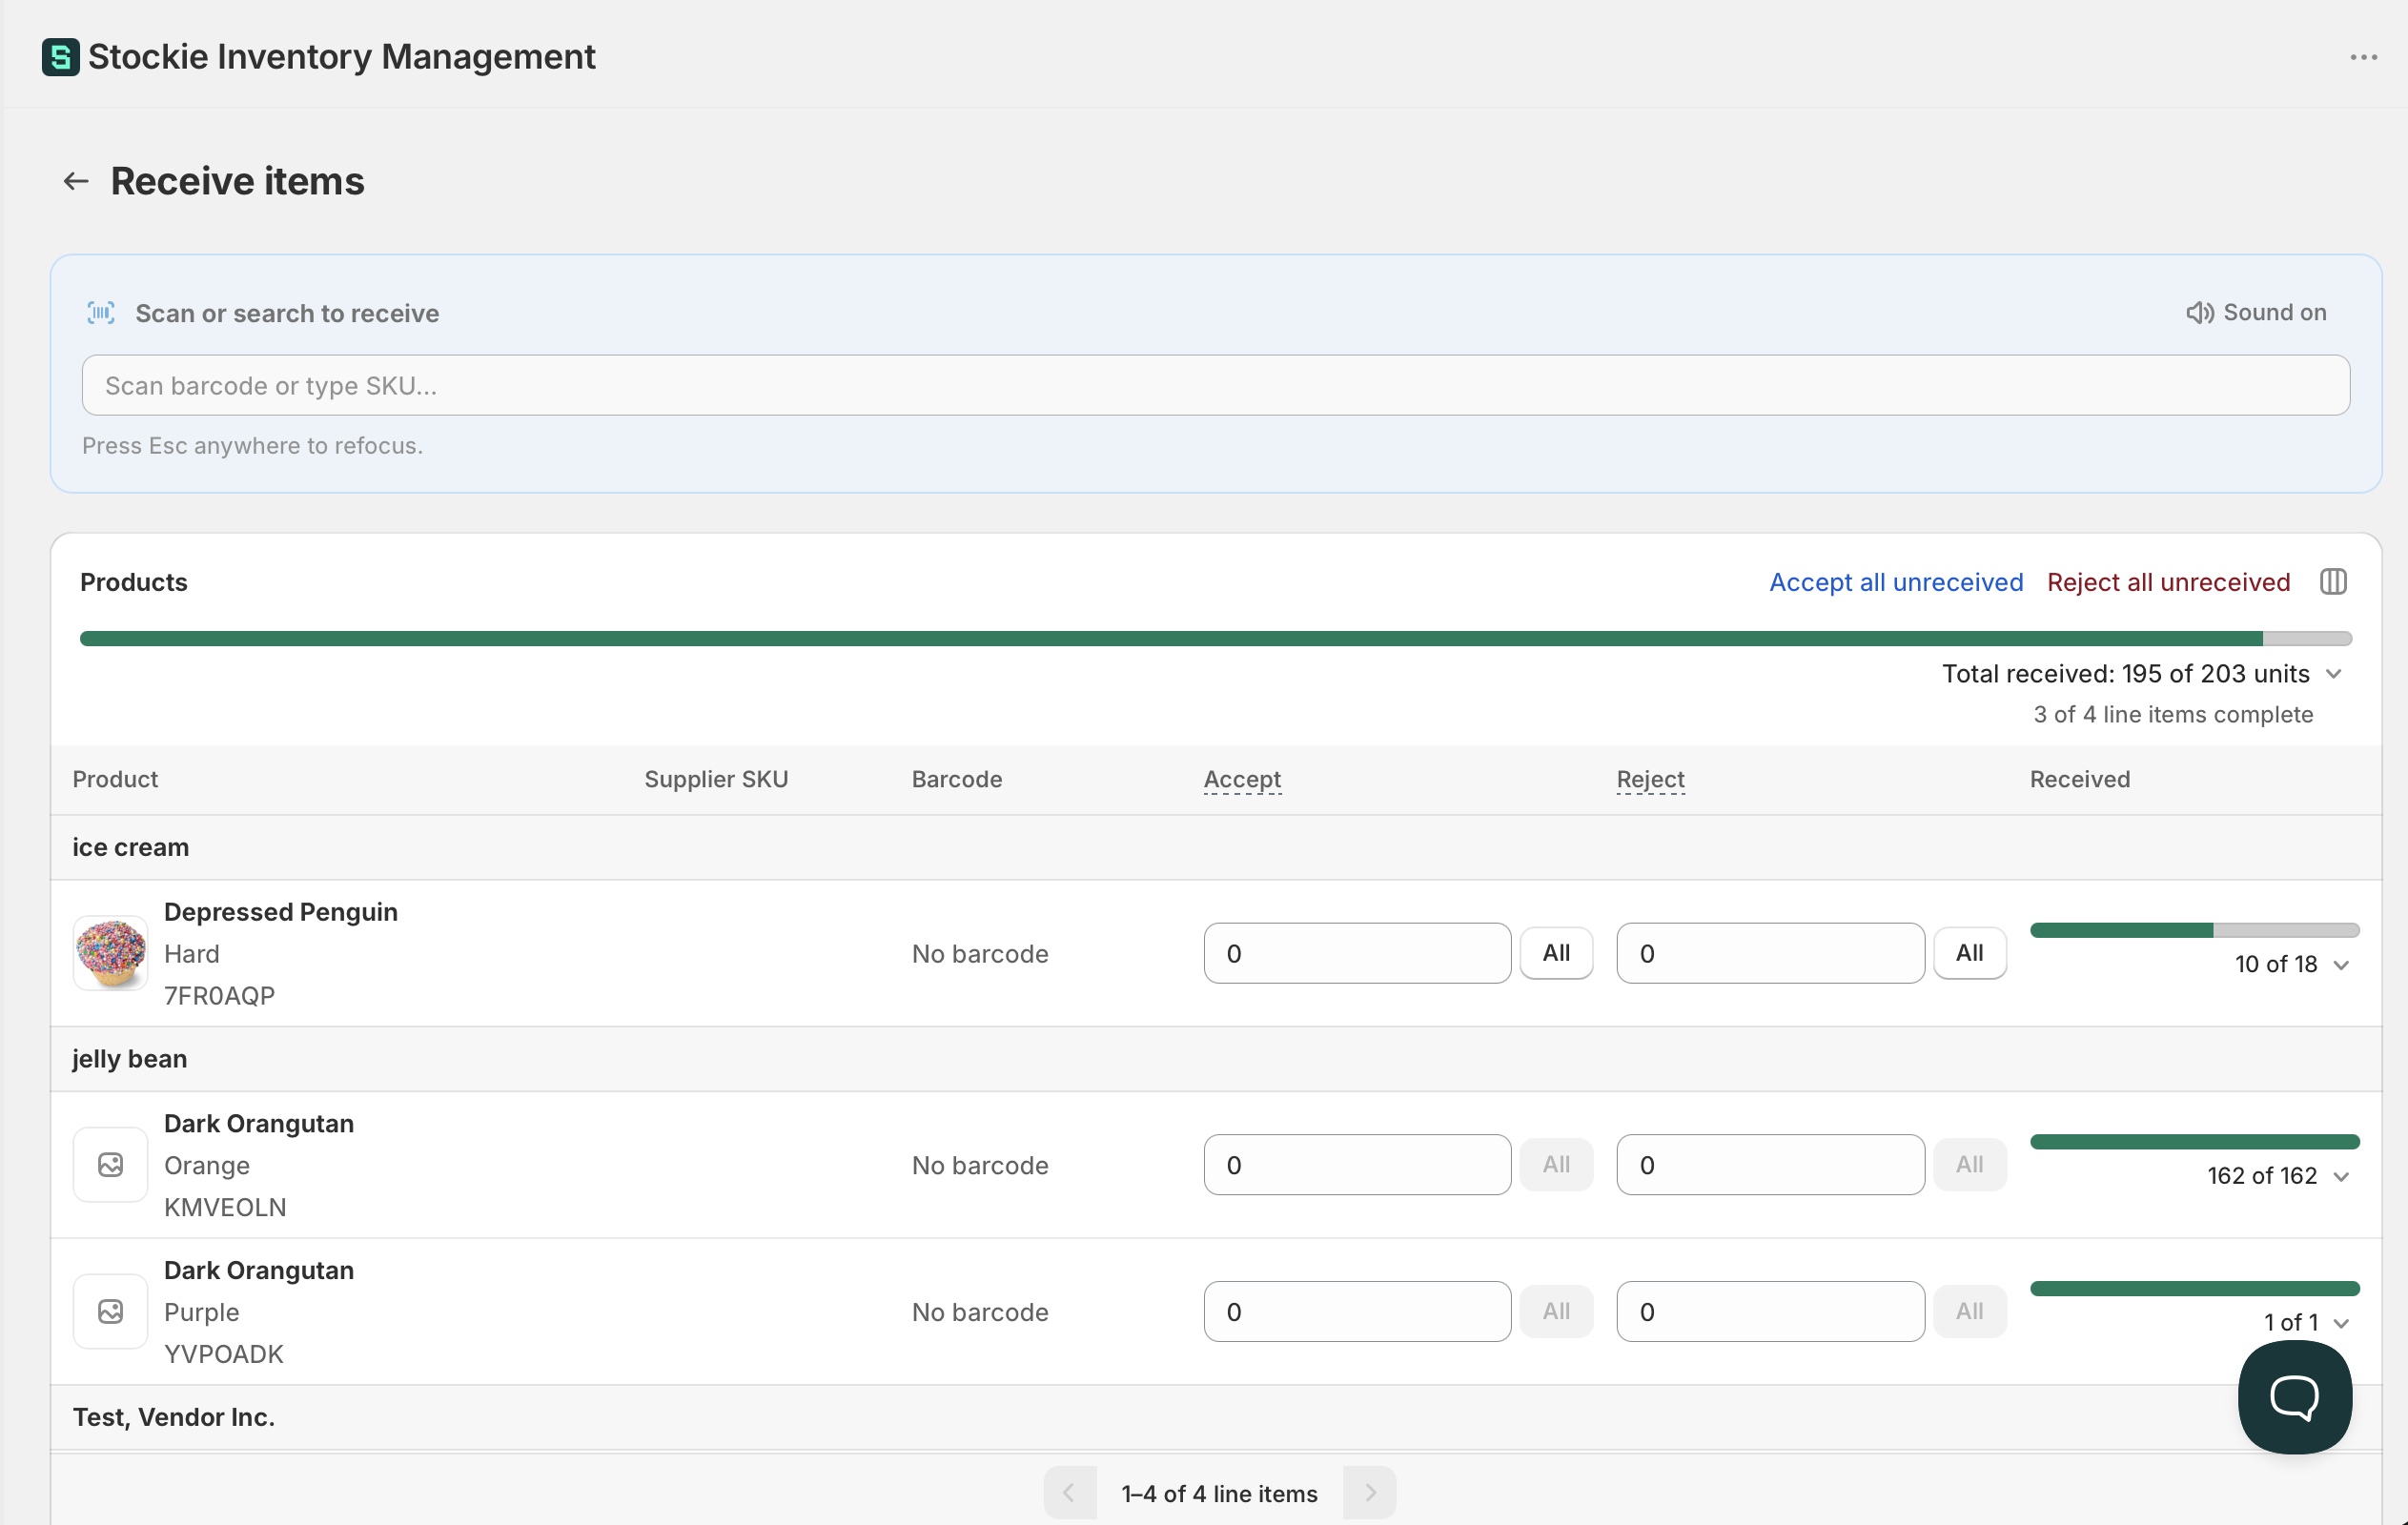This screenshot has height=1525, width=2408.
Task: Click the Supplier SKU column header
Action: point(716,779)
